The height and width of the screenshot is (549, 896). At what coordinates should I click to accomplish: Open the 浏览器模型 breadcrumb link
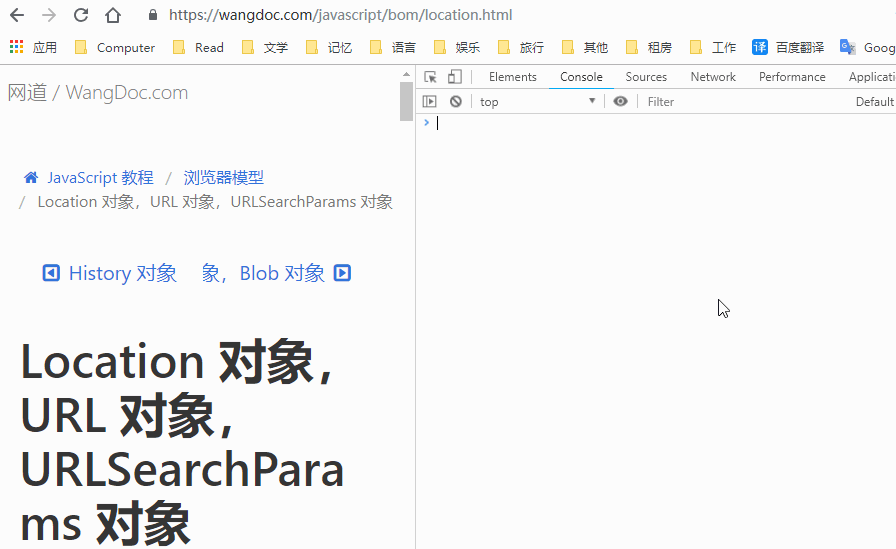click(223, 178)
